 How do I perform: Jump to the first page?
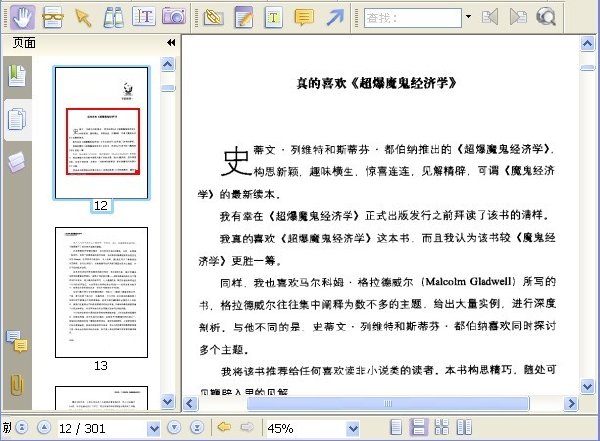22,427
